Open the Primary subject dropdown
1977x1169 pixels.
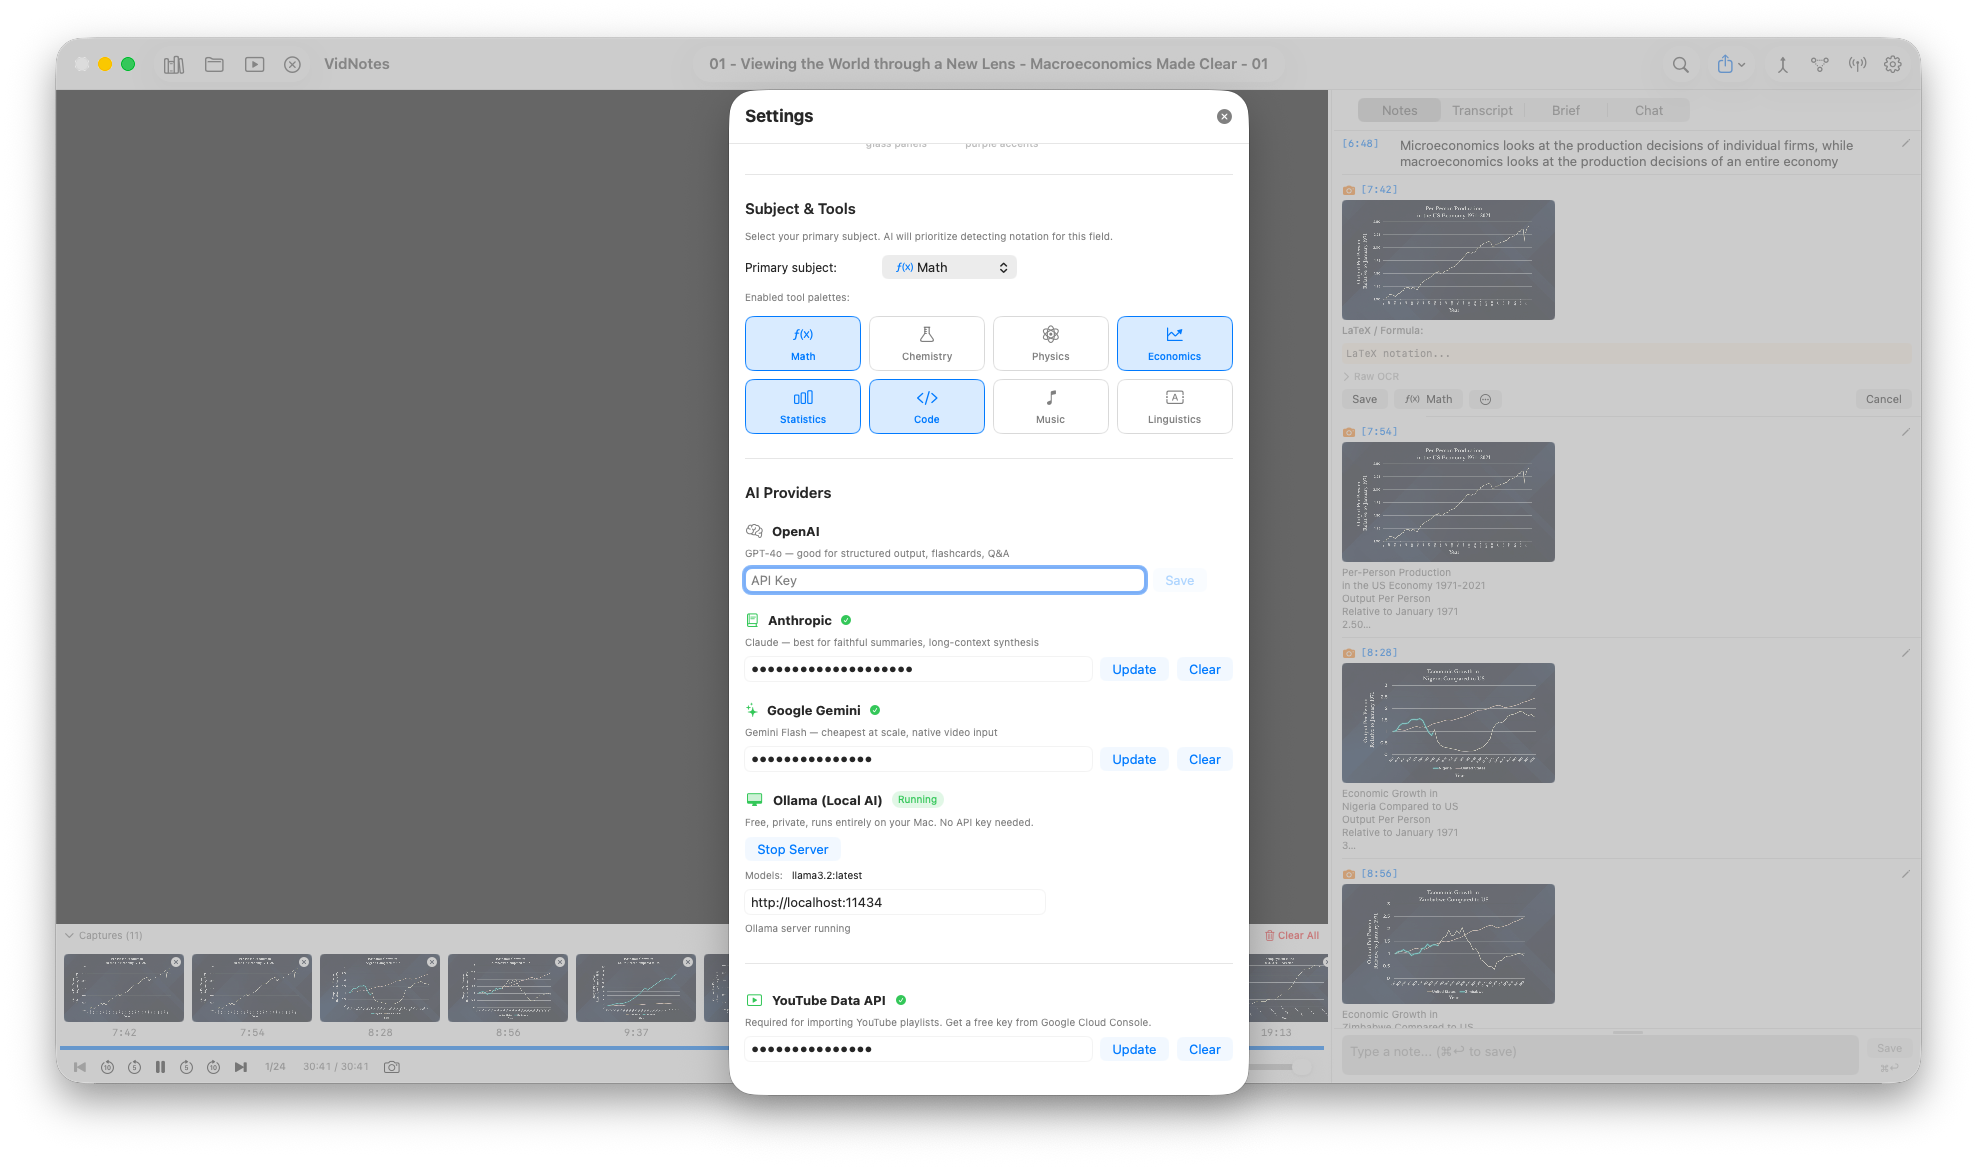pyautogui.click(x=949, y=267)
